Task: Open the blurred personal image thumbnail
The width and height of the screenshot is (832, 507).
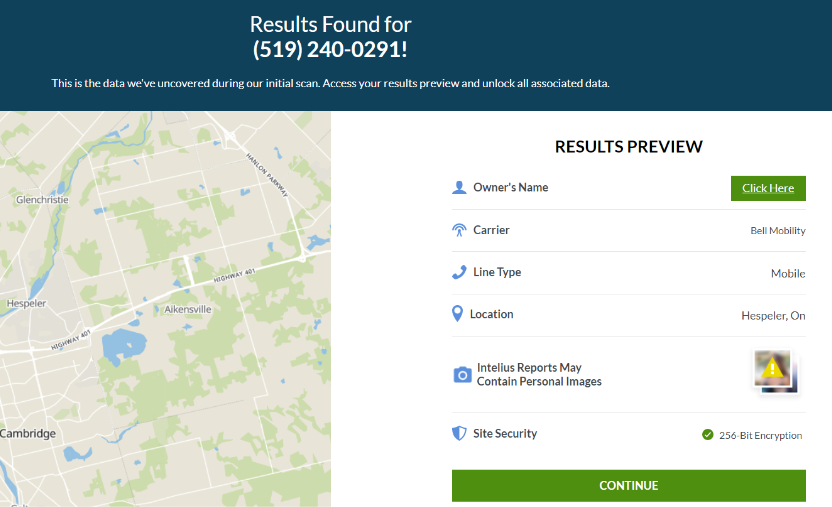Action: [776, 371]
